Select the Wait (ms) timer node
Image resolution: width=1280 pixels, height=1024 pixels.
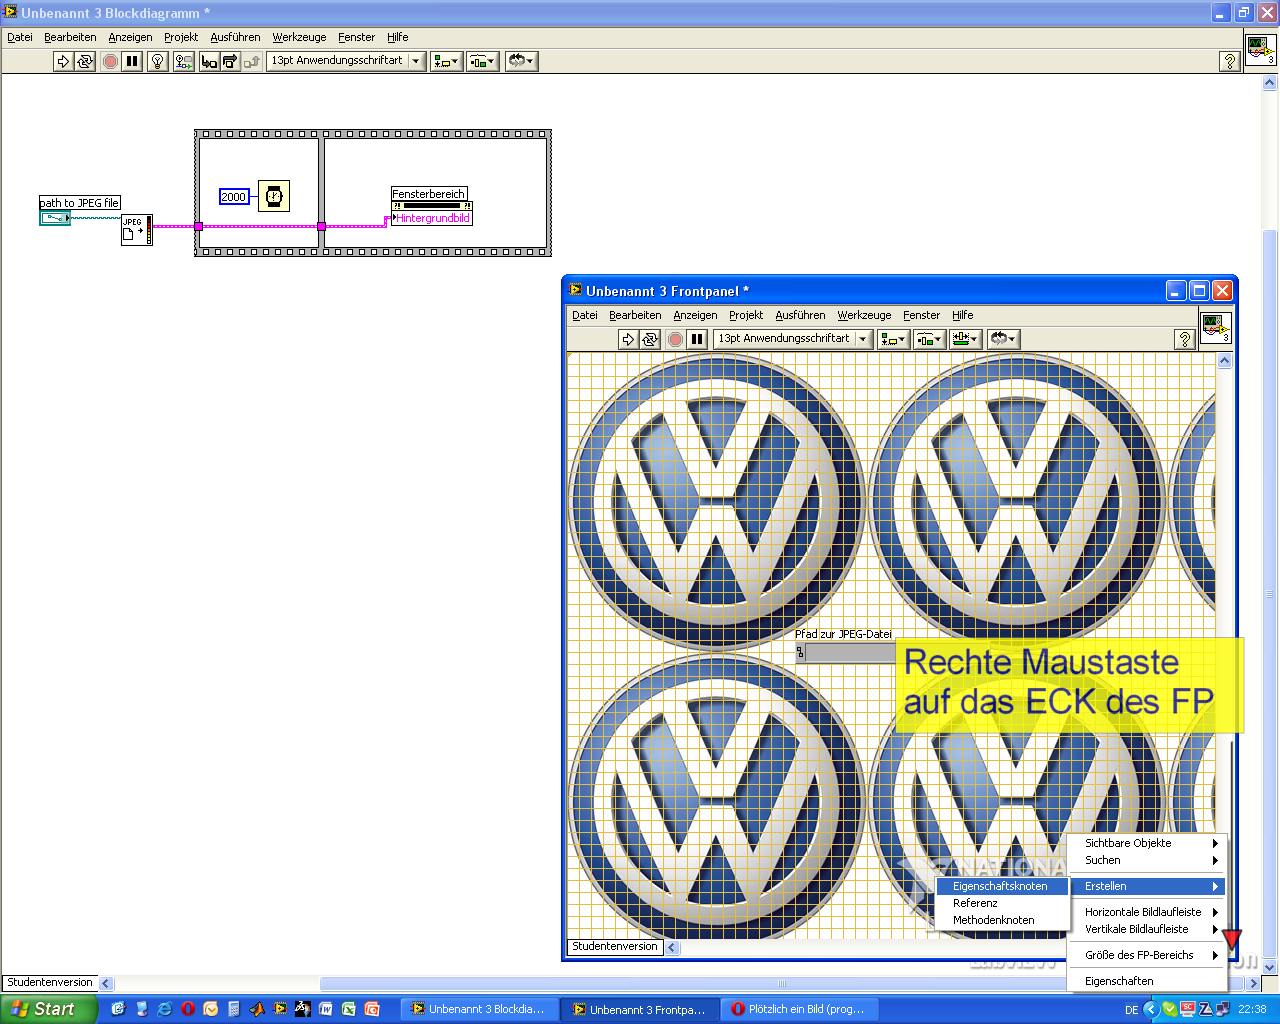(x=274, y=196)
